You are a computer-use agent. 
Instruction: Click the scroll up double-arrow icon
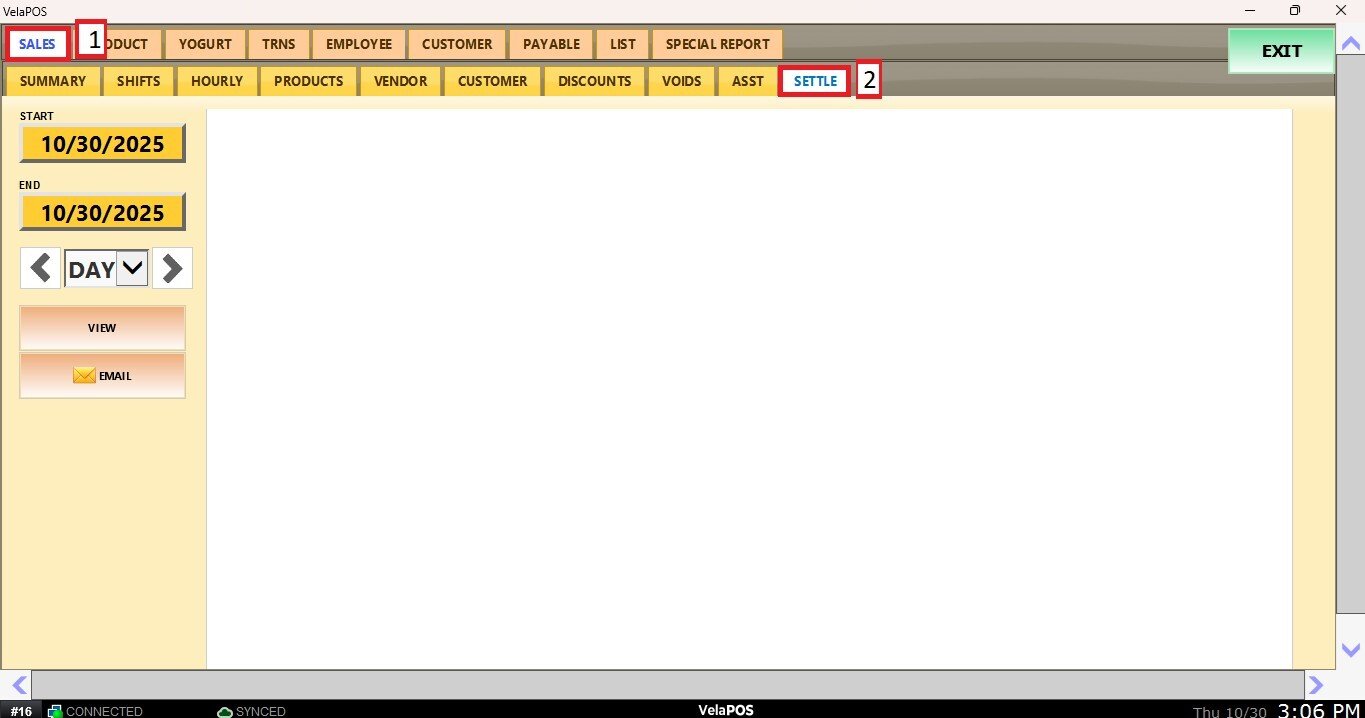coord(1349,44)
